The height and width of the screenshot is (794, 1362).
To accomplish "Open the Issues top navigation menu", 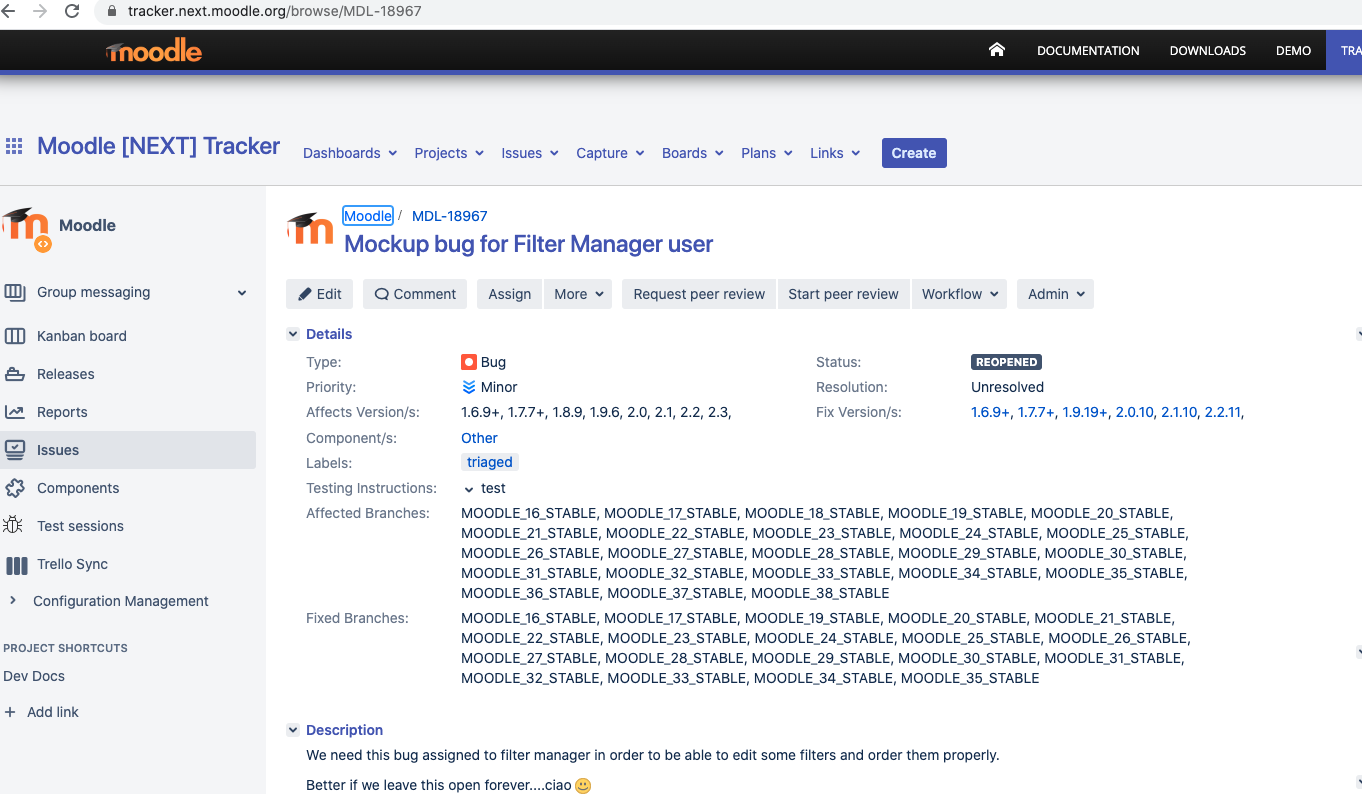I will (530, 153).
